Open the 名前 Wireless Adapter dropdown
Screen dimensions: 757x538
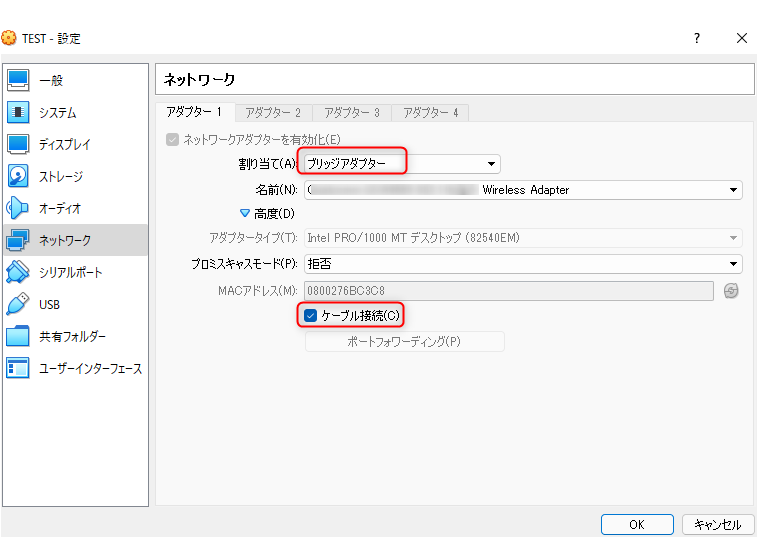tap(523, 190)
